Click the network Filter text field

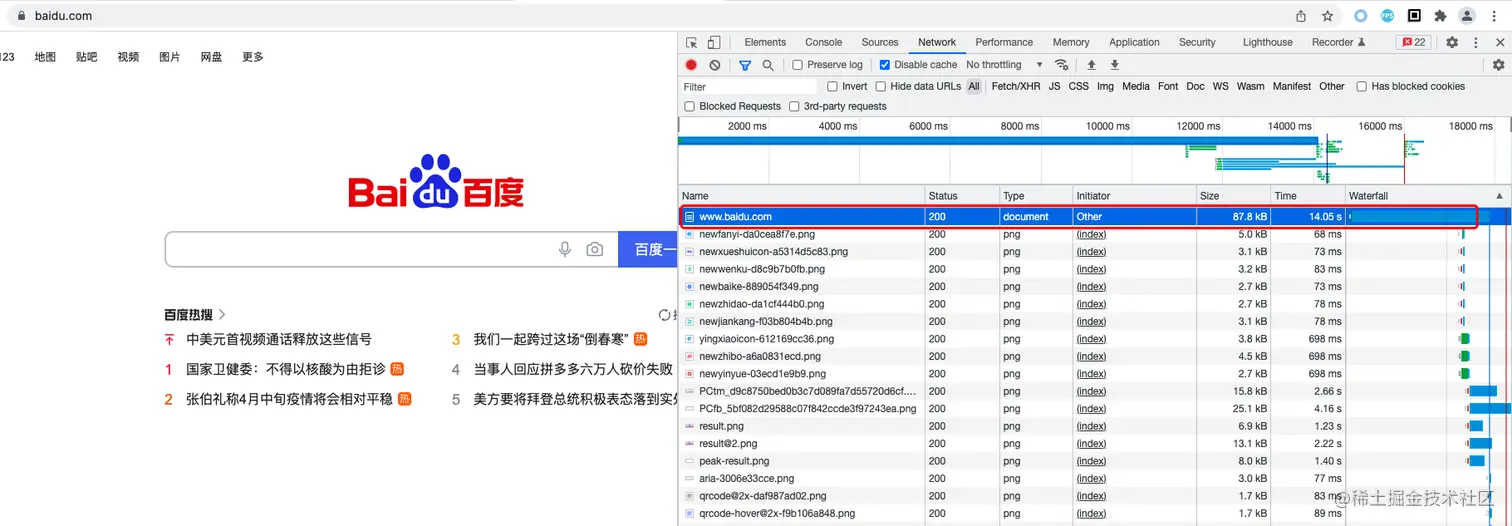[749, 87]
